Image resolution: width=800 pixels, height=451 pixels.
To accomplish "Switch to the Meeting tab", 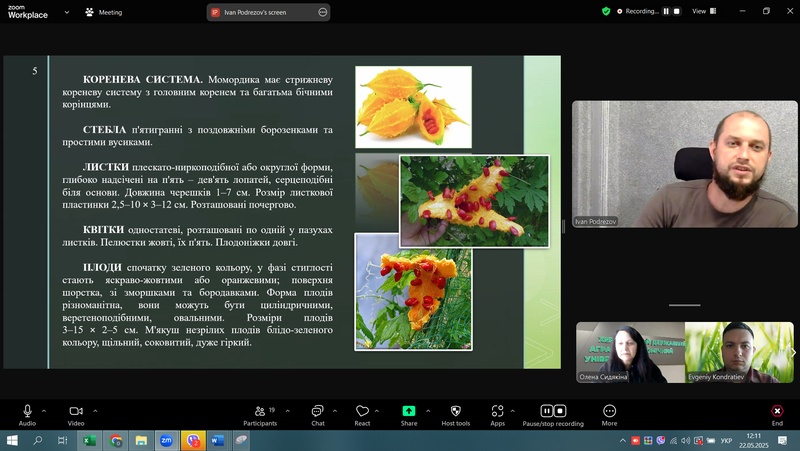I will click(x=105, y=12).
